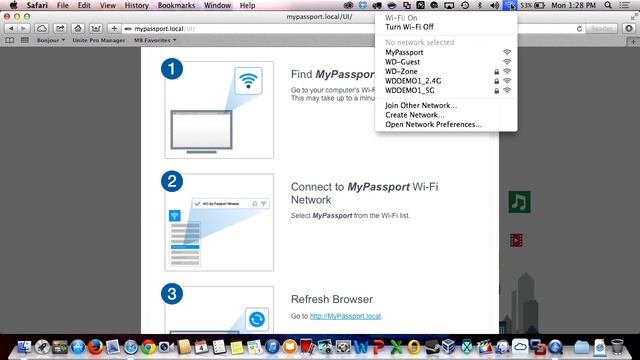640x360 pixels.
Task: Open Finder from the Dock
Action: (24, 347)
